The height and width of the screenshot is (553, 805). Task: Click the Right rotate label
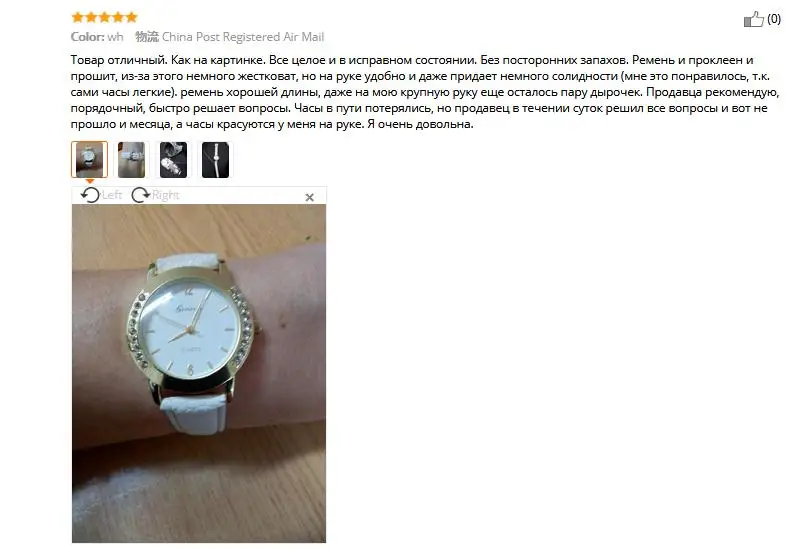(165, 195)
